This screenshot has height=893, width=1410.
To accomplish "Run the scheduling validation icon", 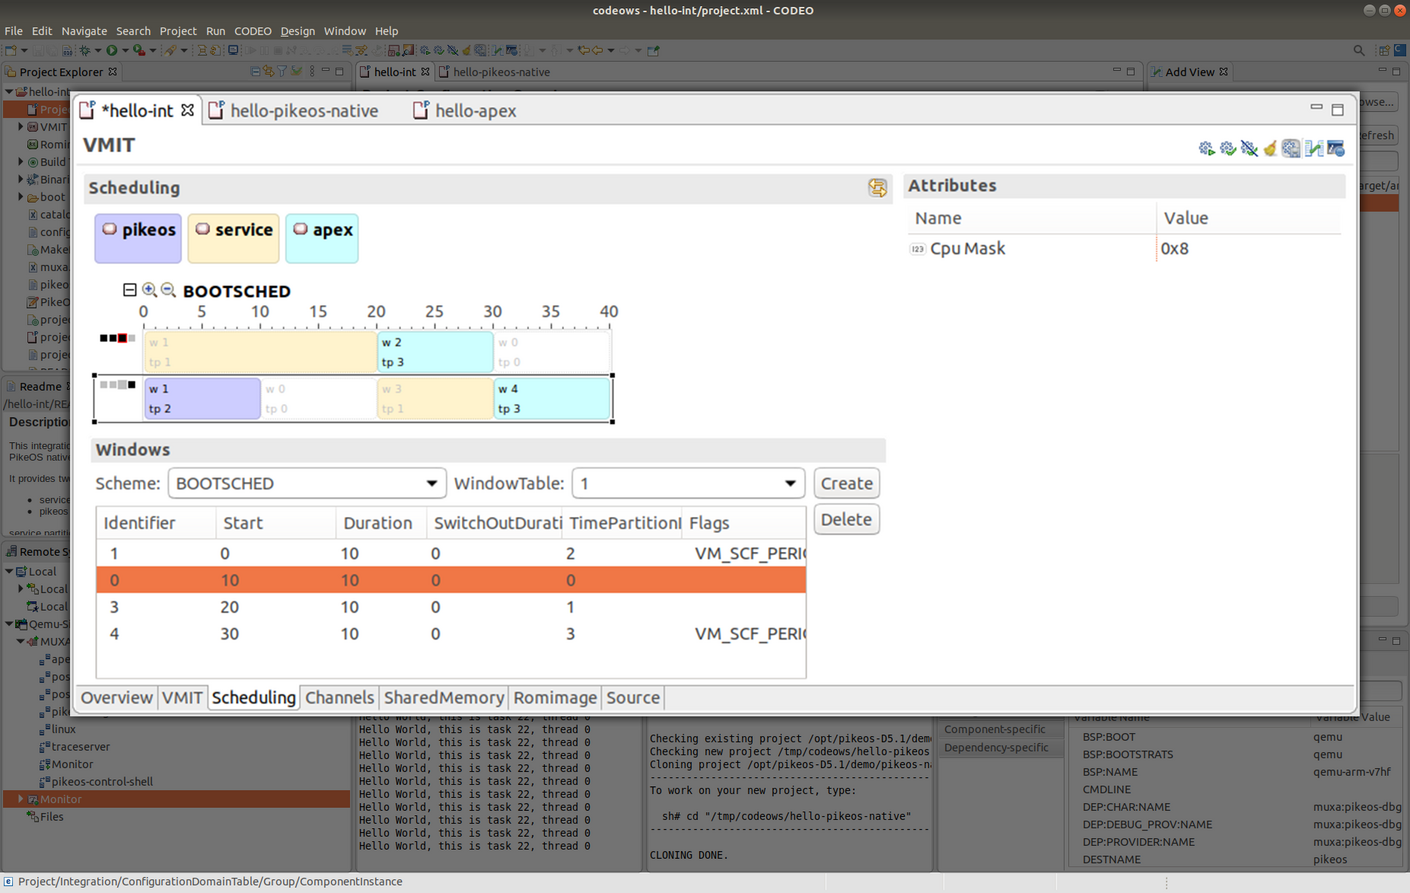I will 1206,147.
